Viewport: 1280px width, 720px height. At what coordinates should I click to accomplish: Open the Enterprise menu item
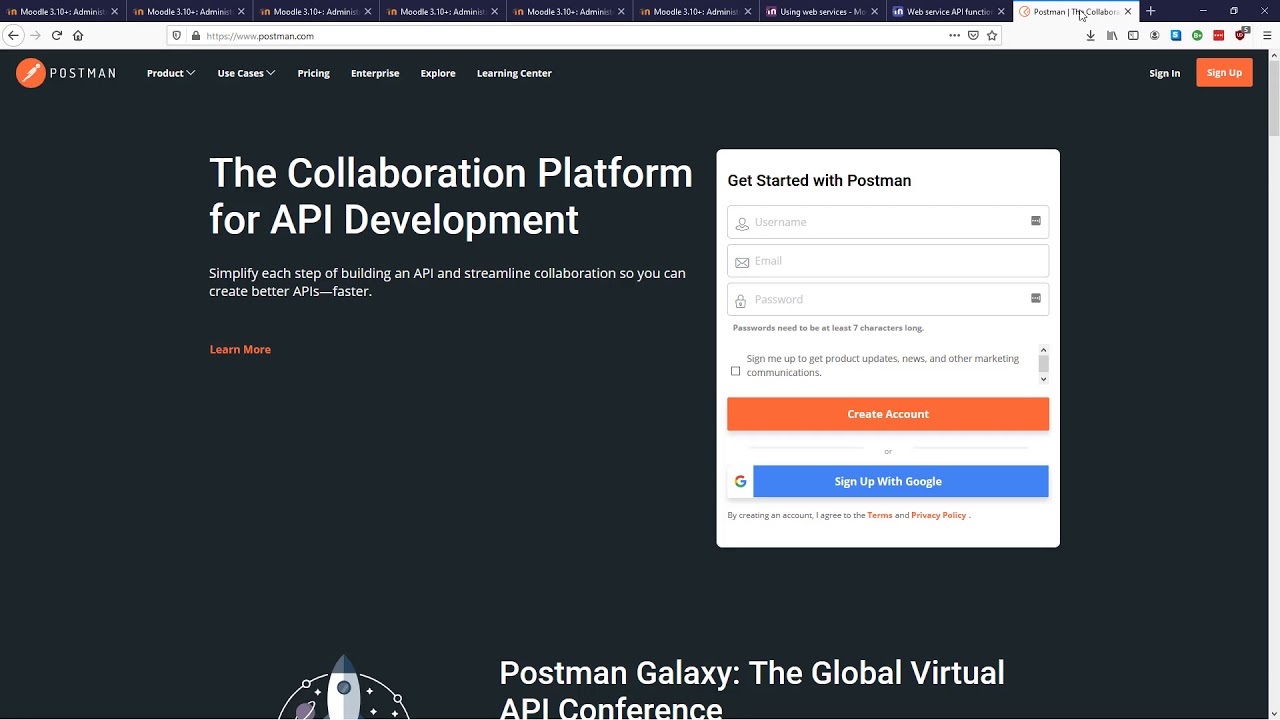click(x=375, y=73)
